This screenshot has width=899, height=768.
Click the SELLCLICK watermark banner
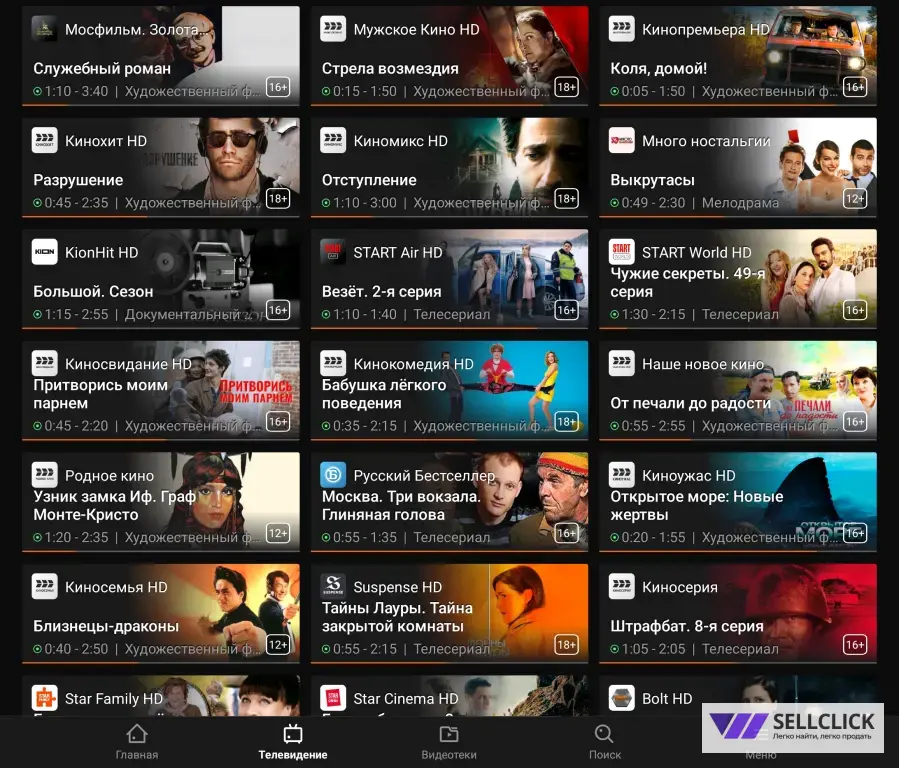coord(792,728)
